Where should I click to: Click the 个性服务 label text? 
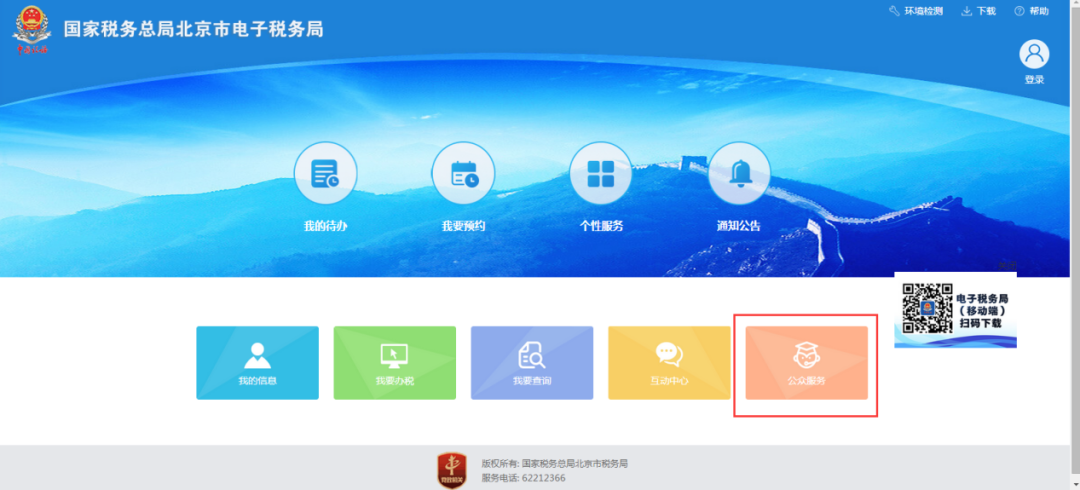601,226
